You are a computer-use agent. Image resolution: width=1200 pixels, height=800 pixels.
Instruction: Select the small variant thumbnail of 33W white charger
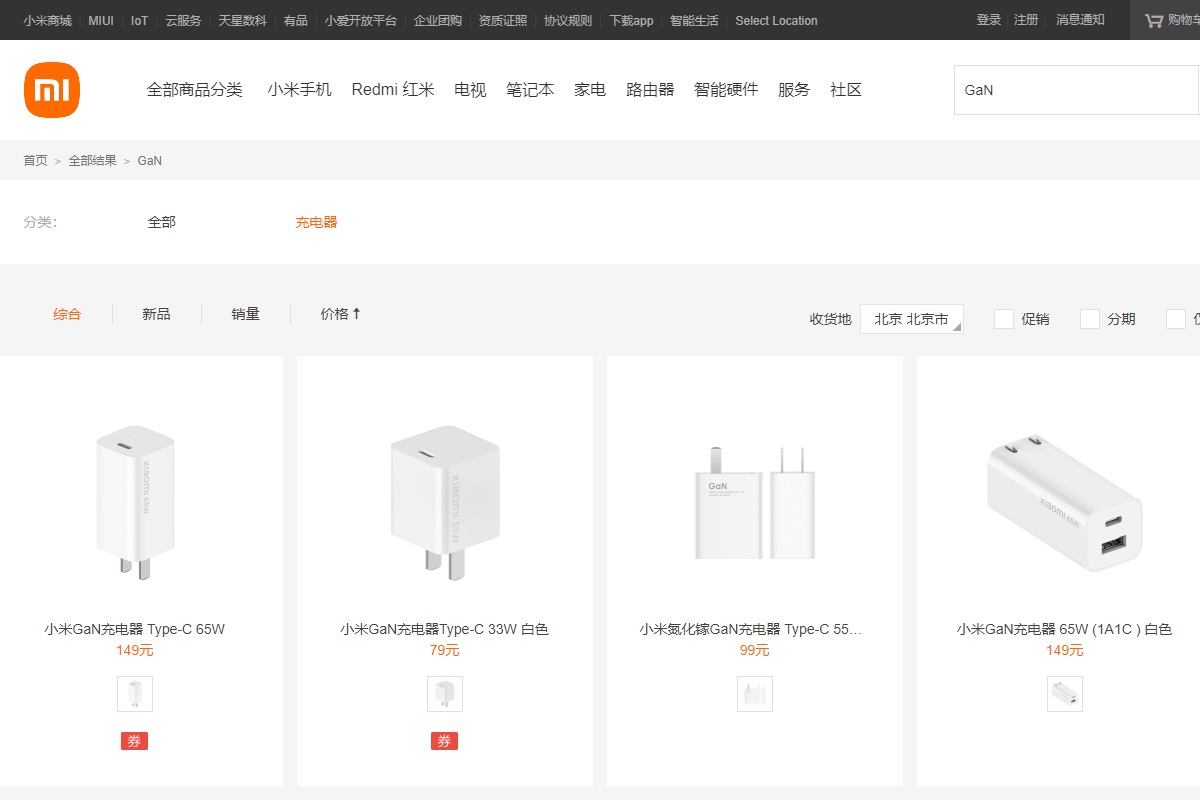tap(445, 694)
